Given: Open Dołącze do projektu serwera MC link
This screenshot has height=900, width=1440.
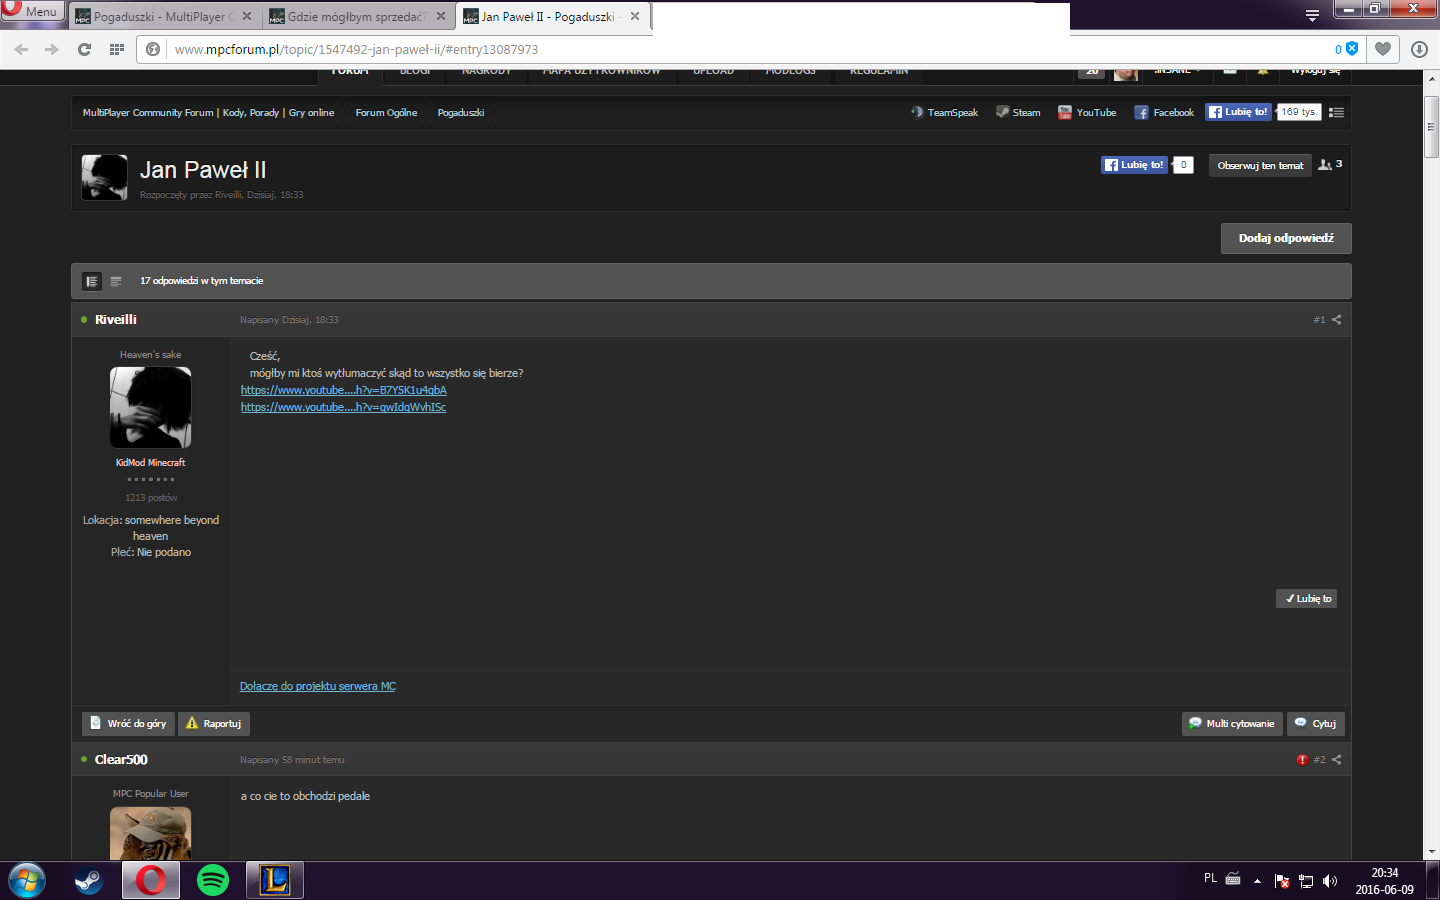Looking at the screenshot, I should [318, 686].
